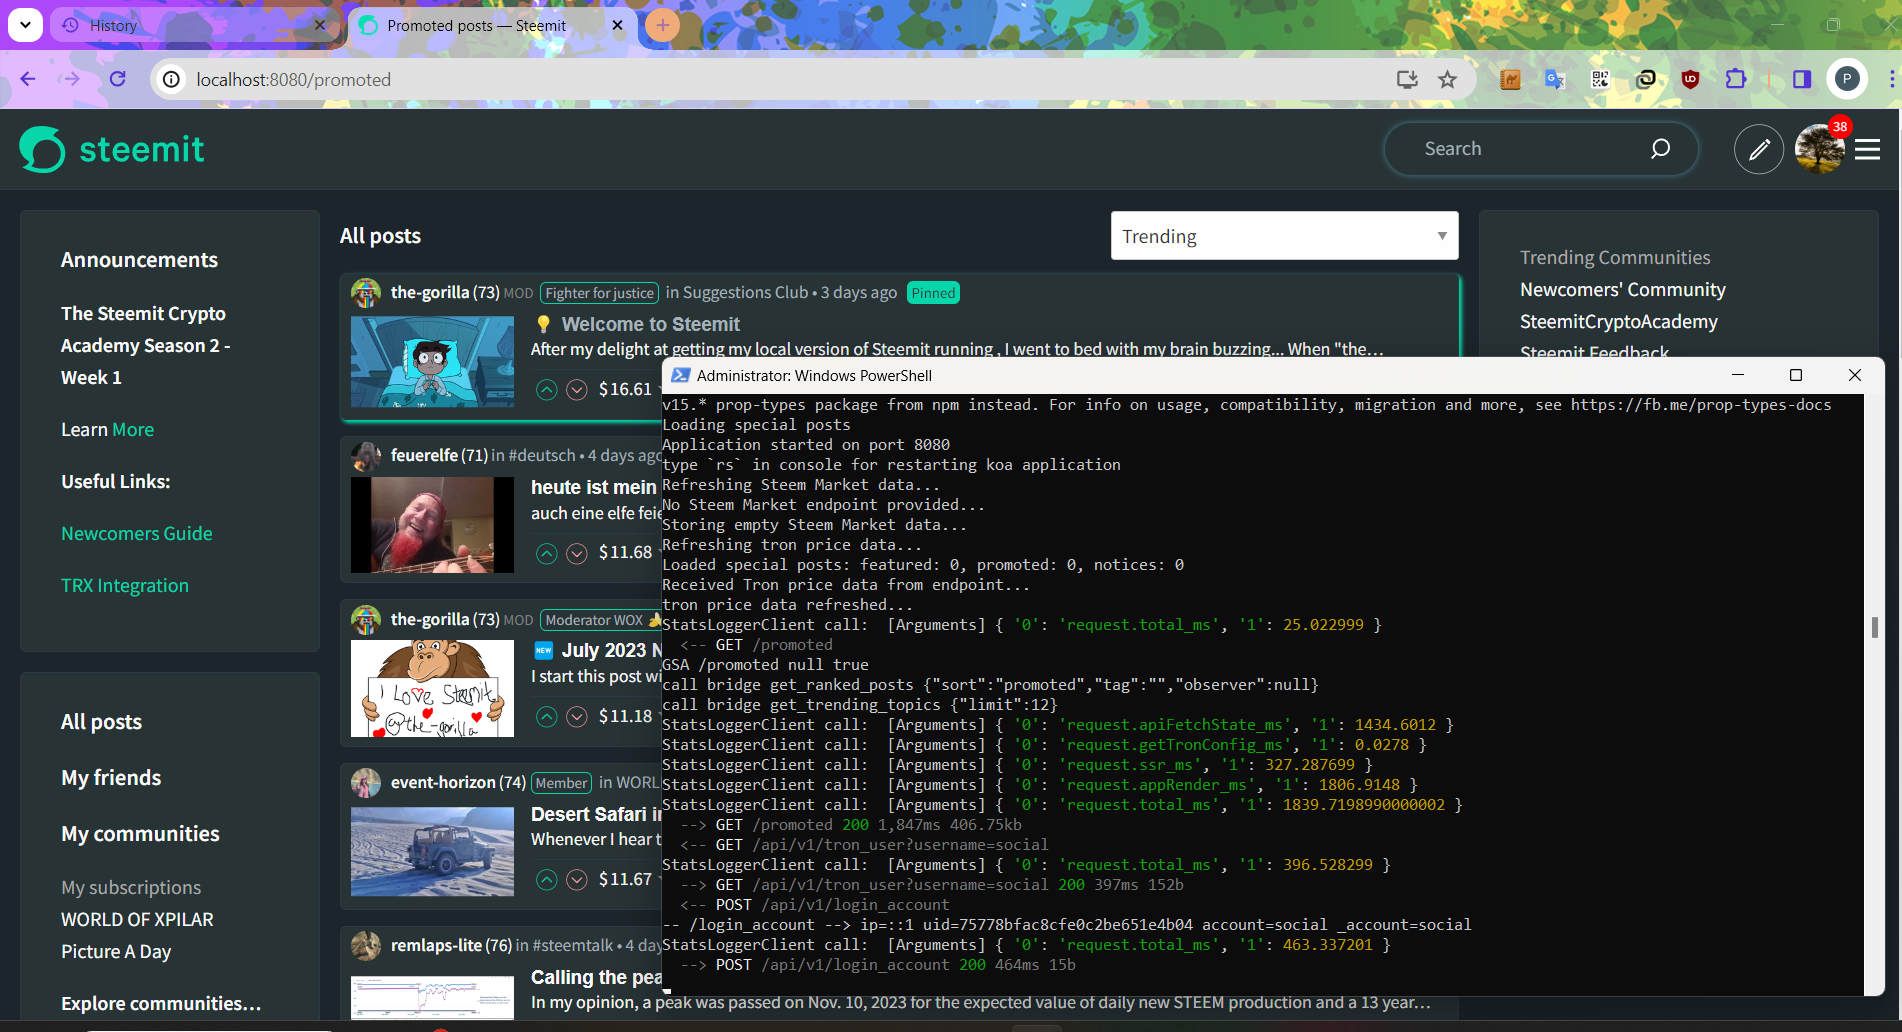This screenshot has width=1902, height=1032.
Task: Click the chain link extension icon
Action: (x=1645, y=79)
